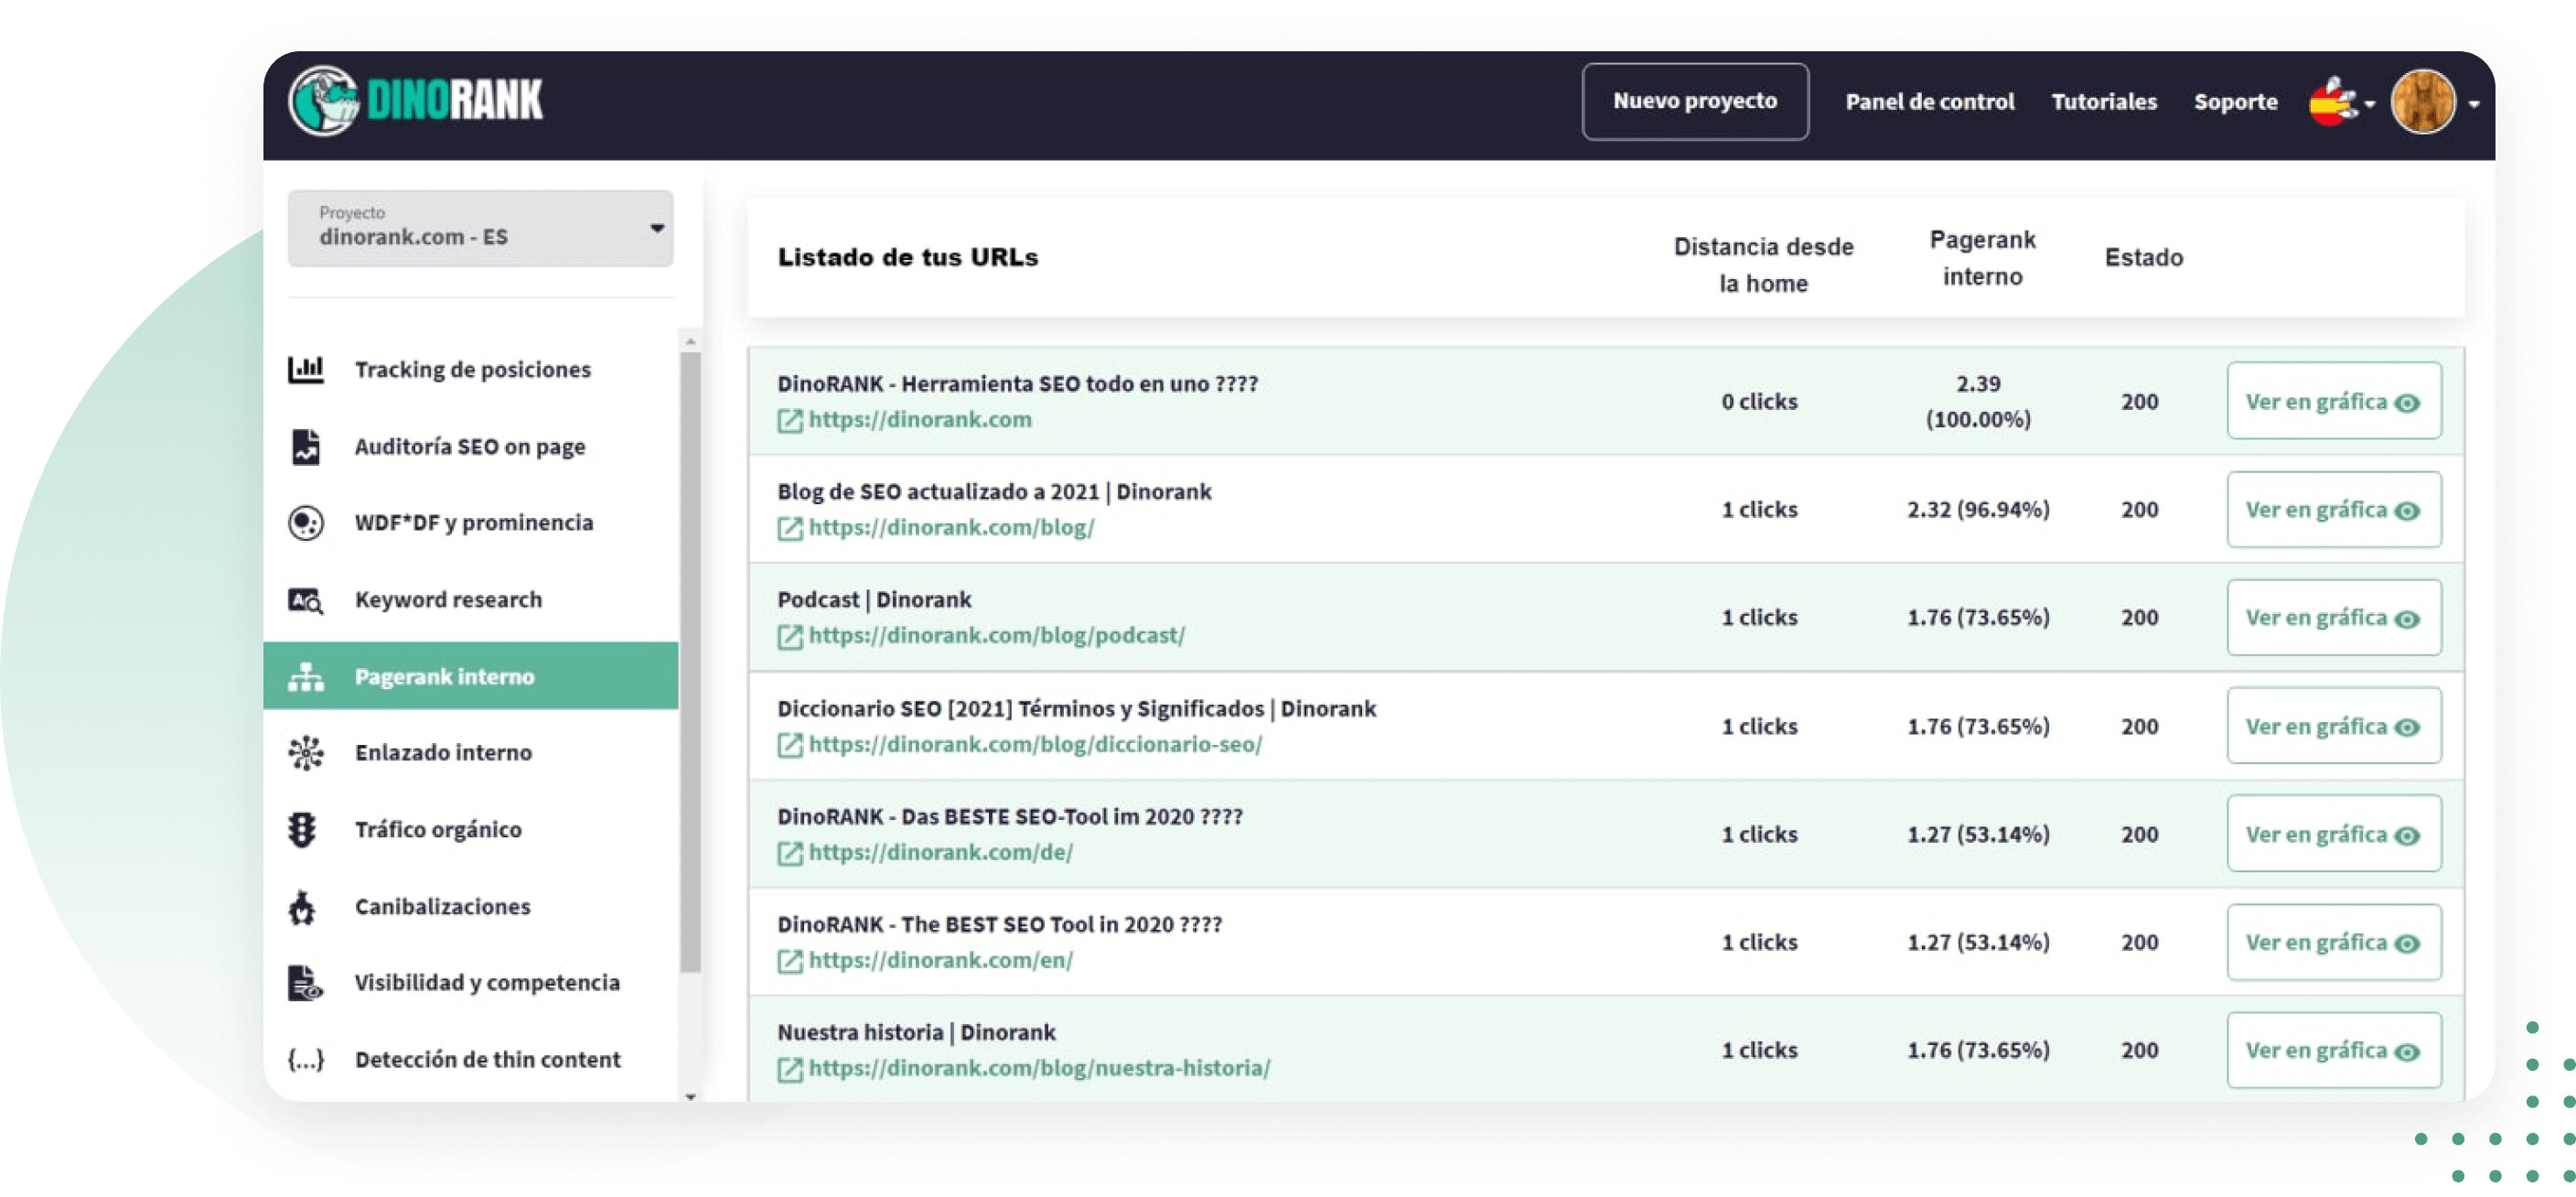Click the Distancia desde la home column header
This screenshot has width=2576, height=1197.
pyautogui.click(x=1763, y=265)
